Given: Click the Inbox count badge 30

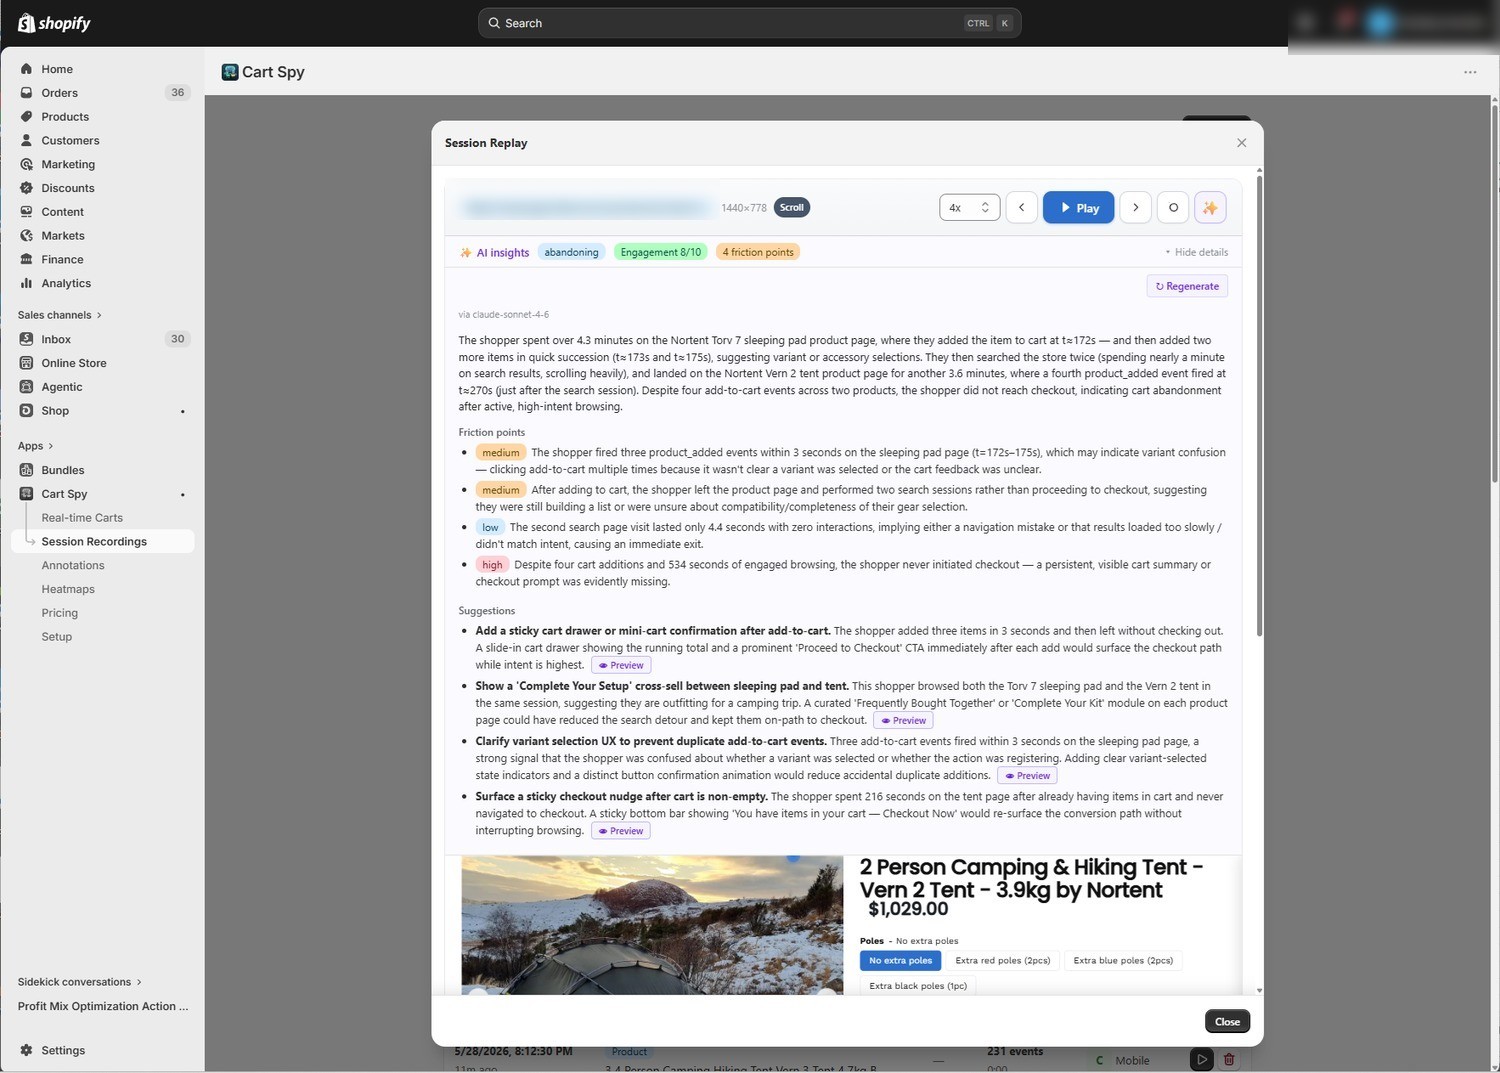Looking at the screenshot, I should pyautogui.click(x=177, y=339).
